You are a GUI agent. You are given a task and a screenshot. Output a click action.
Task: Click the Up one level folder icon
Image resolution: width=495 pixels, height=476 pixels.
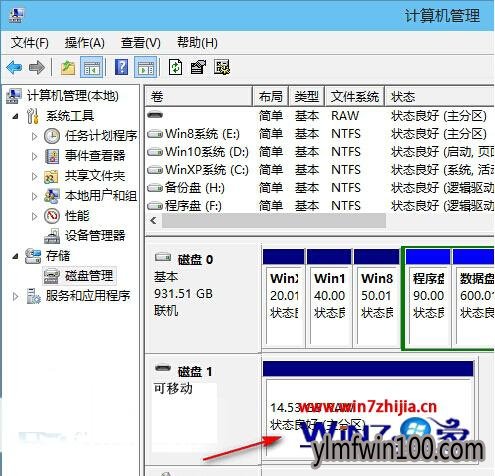click(68, 68)
